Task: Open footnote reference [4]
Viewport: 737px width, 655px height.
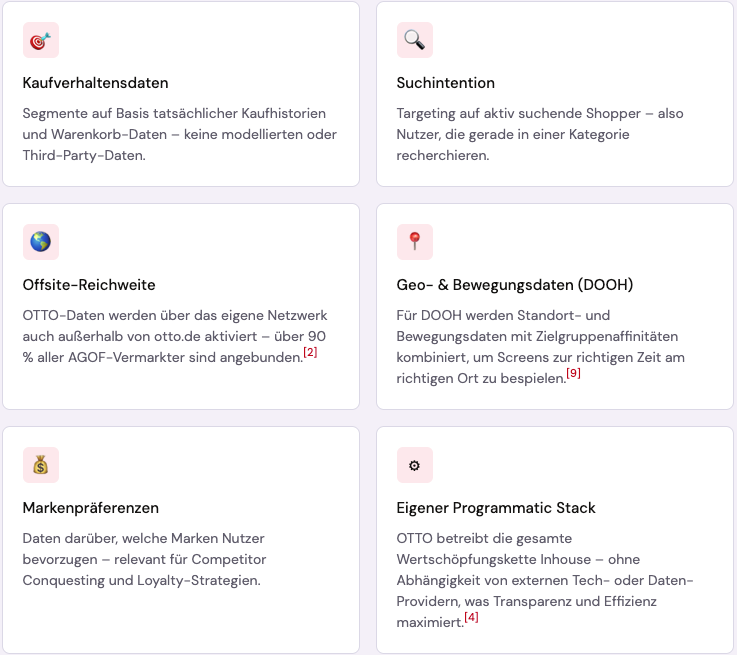Action: pyautogui.click(x=471, y=617)
